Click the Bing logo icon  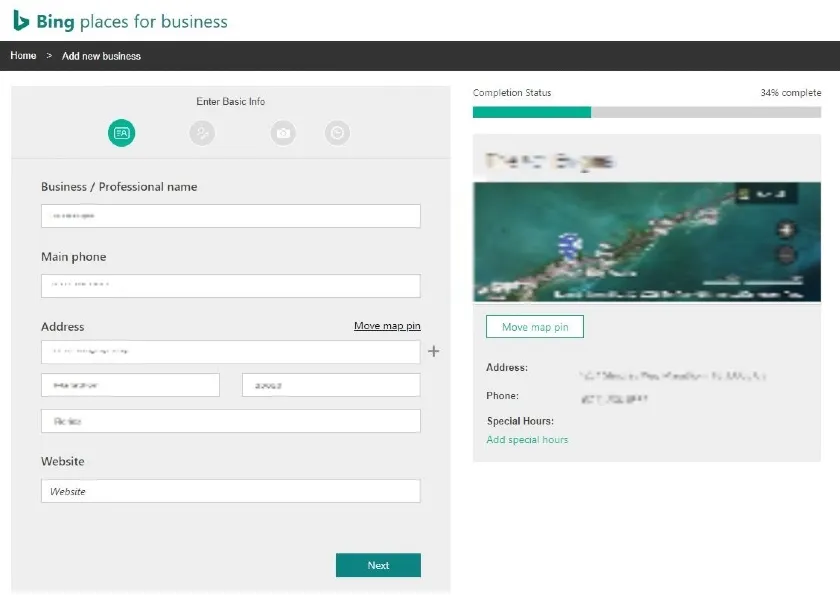click(21, 20)
